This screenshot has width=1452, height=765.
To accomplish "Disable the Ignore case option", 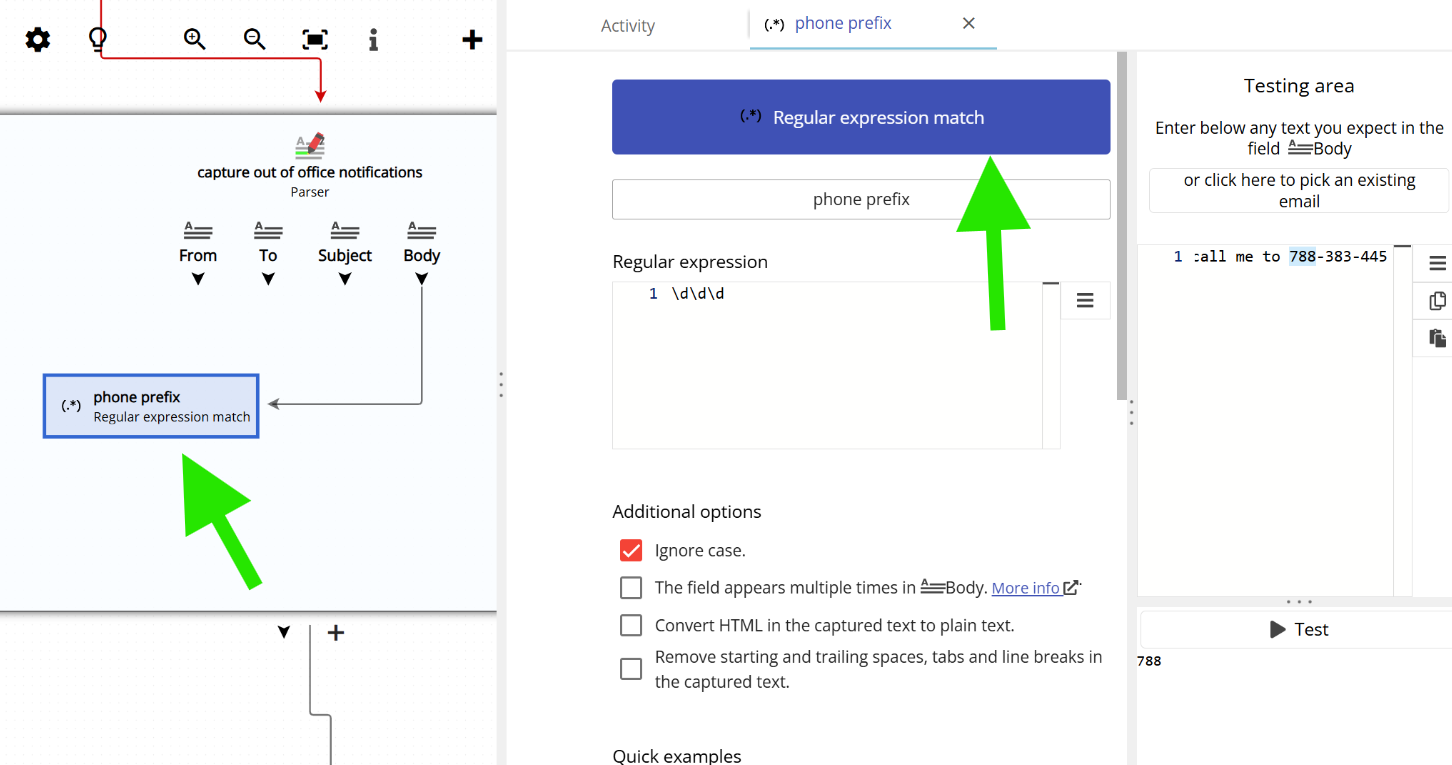I will [x=631, y=550].
